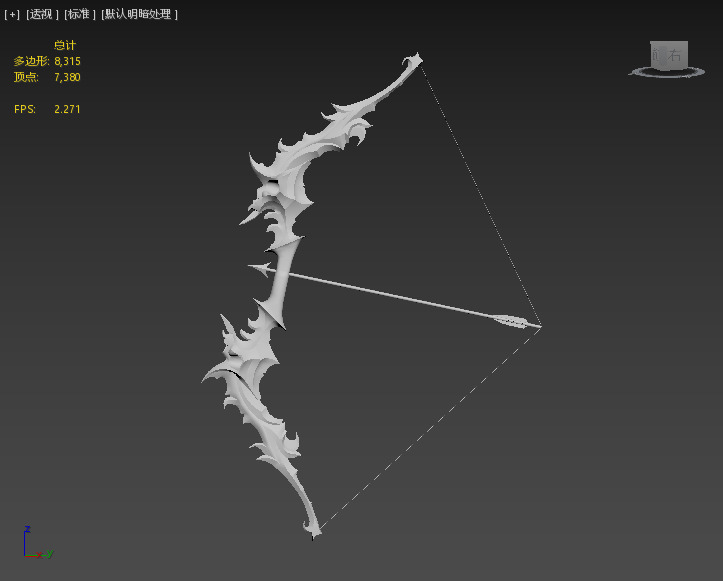Click the ViewCube face in corner
This screenshot has width=723, height=581.
coord(669,54)
